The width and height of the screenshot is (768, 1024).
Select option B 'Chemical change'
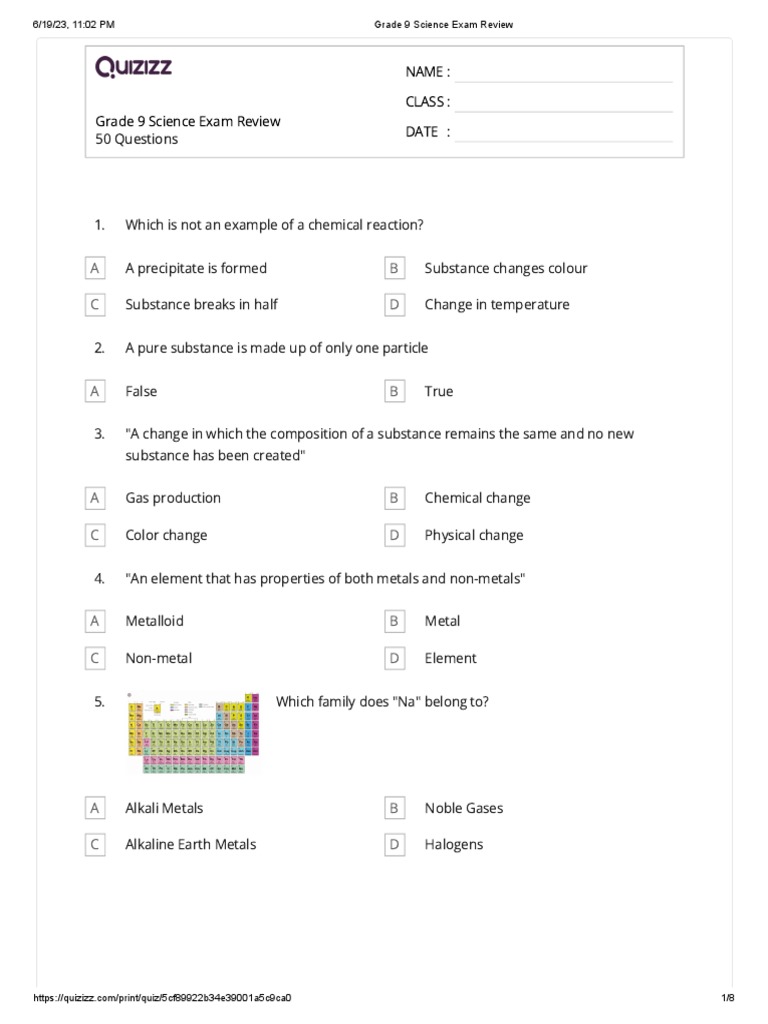click(x=394, y=498)
